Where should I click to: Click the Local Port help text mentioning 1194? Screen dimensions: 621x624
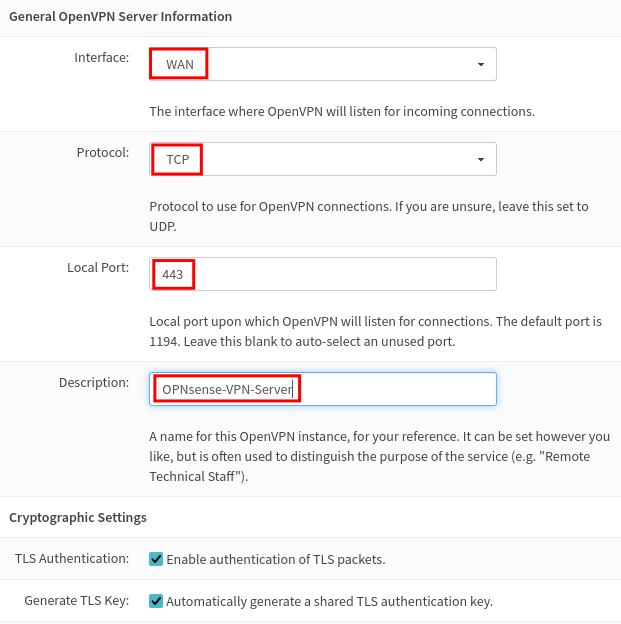pyautogui.click(x=375, y=332)
